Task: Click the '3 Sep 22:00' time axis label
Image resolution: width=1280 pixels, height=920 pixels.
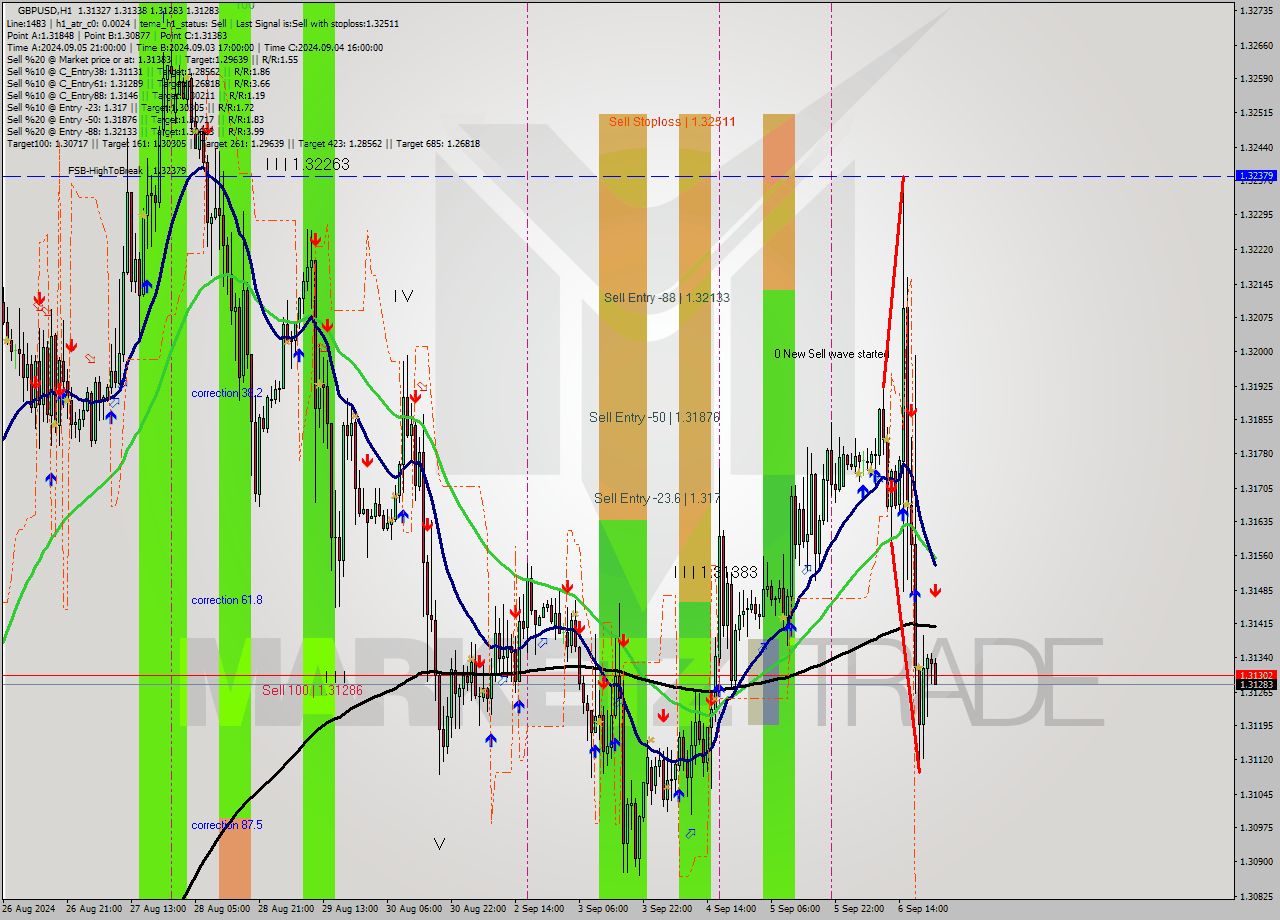Action: (x=668, y=909)
